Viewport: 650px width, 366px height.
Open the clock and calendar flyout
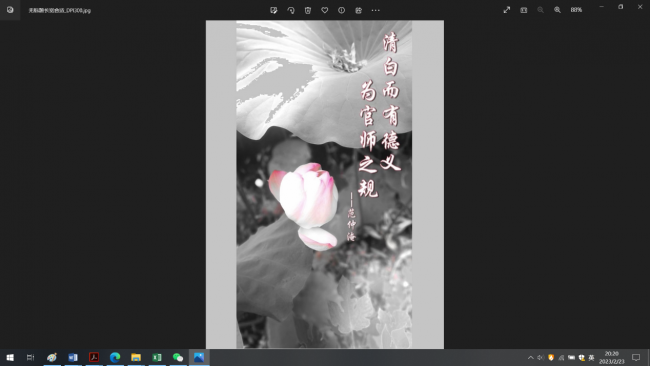tap(612, 357)
